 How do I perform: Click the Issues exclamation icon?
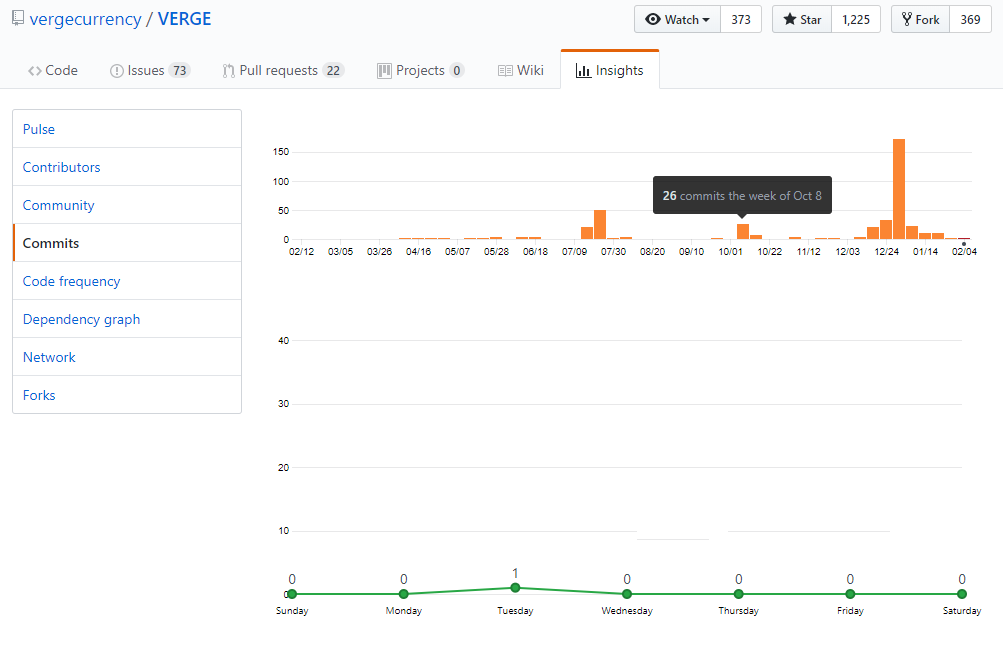click(x=116, y=71)
